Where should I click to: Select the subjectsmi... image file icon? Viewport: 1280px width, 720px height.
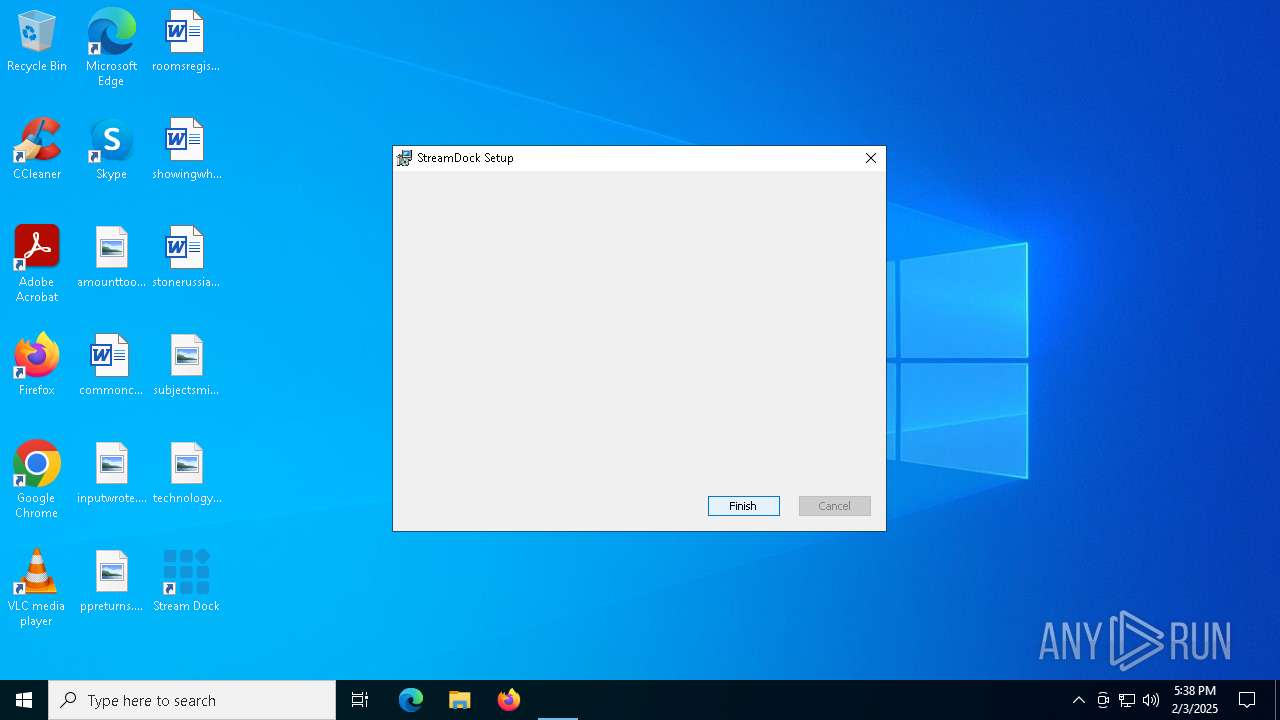coord(186,365)
